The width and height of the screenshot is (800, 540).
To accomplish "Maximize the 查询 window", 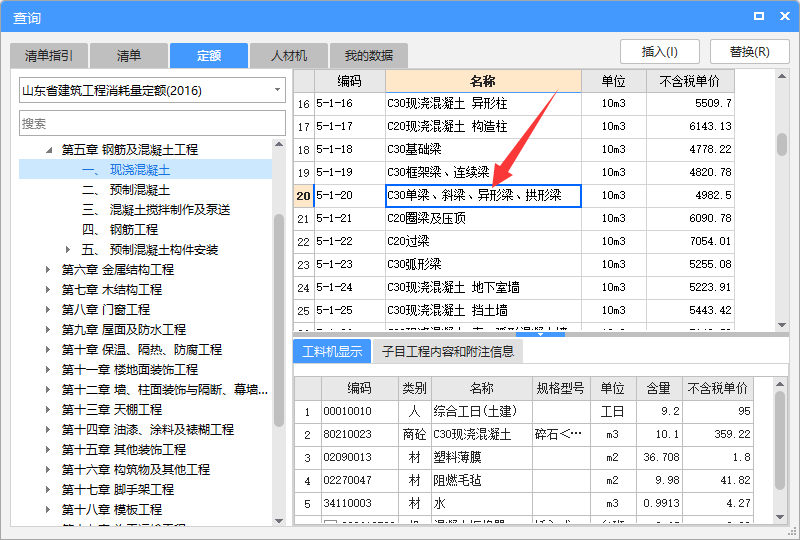I will 759,16.
